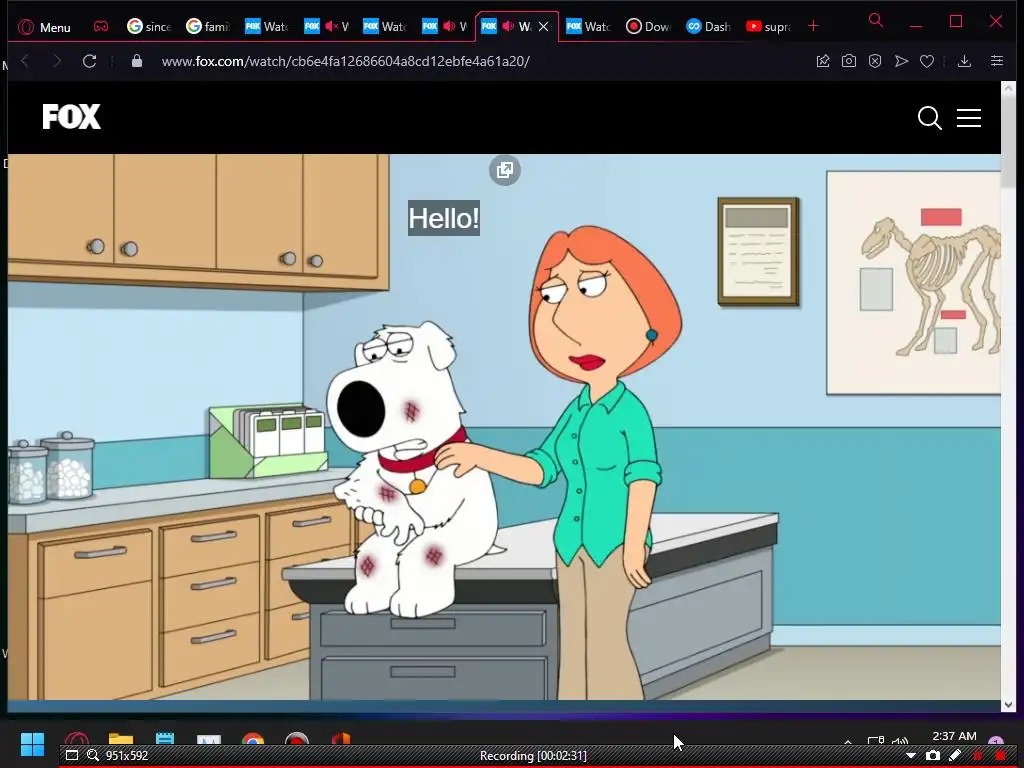Expand the recorder dropdown arrow

[910, 756]
